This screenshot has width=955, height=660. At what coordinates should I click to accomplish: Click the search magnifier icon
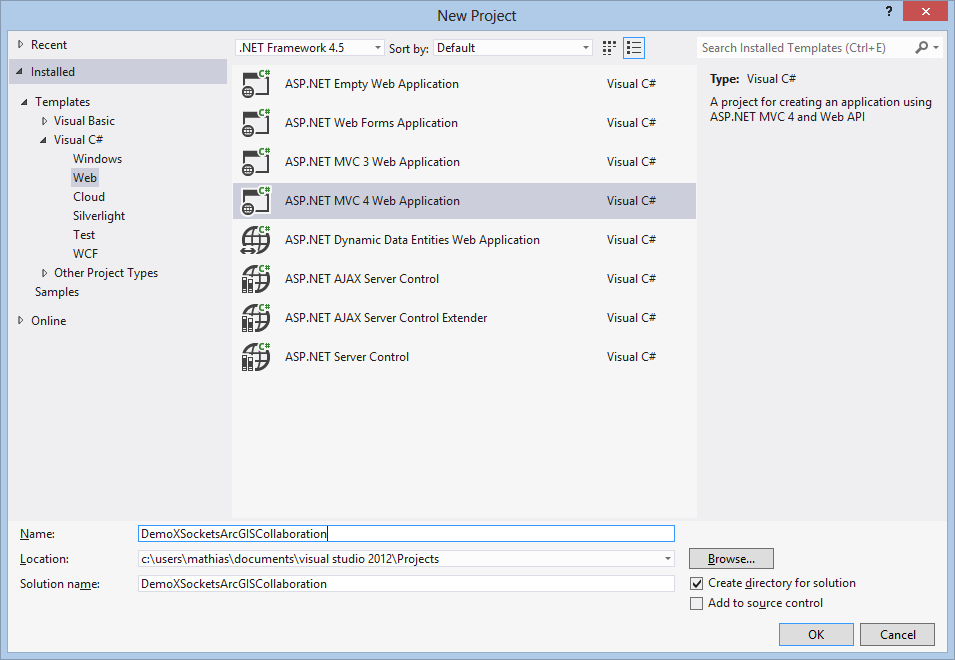point(922,47)
